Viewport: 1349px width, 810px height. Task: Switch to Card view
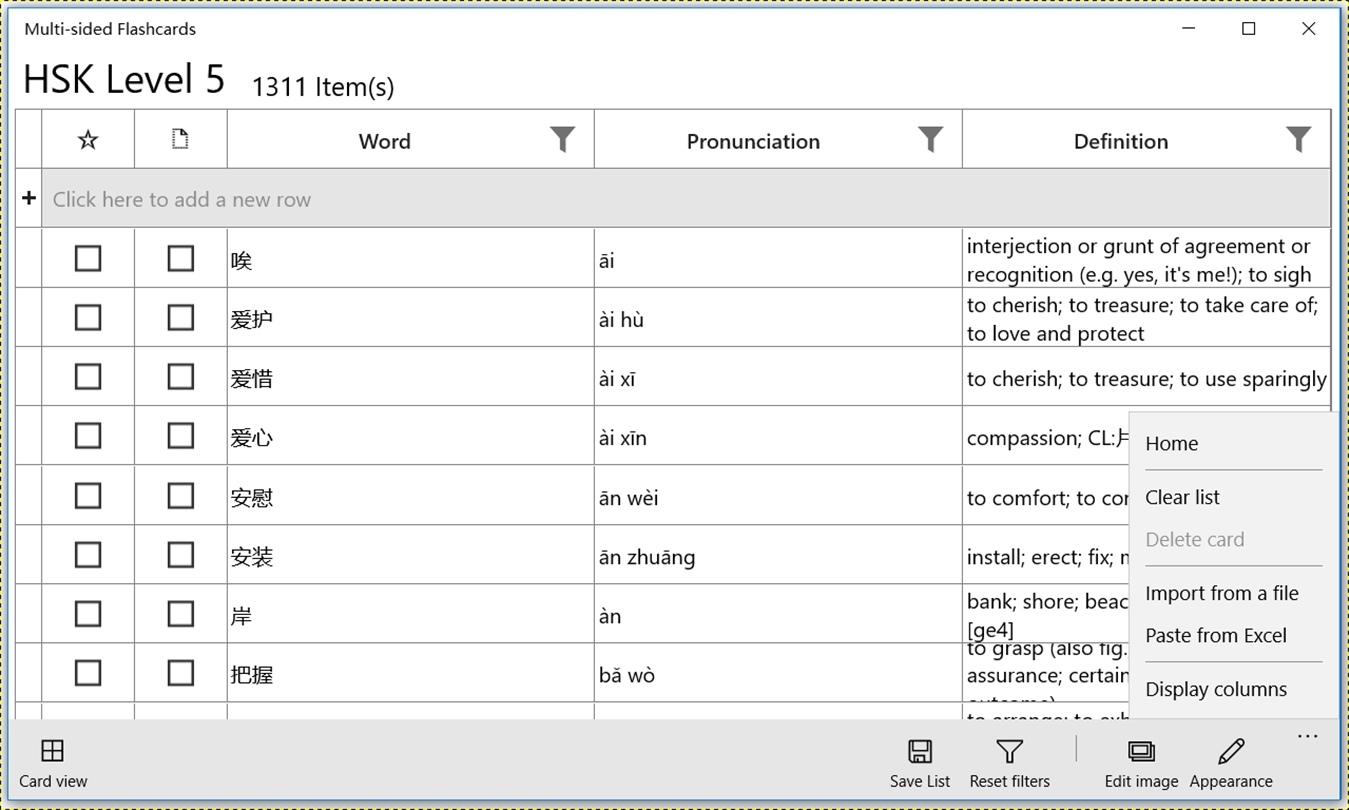[x=52, y=751]
